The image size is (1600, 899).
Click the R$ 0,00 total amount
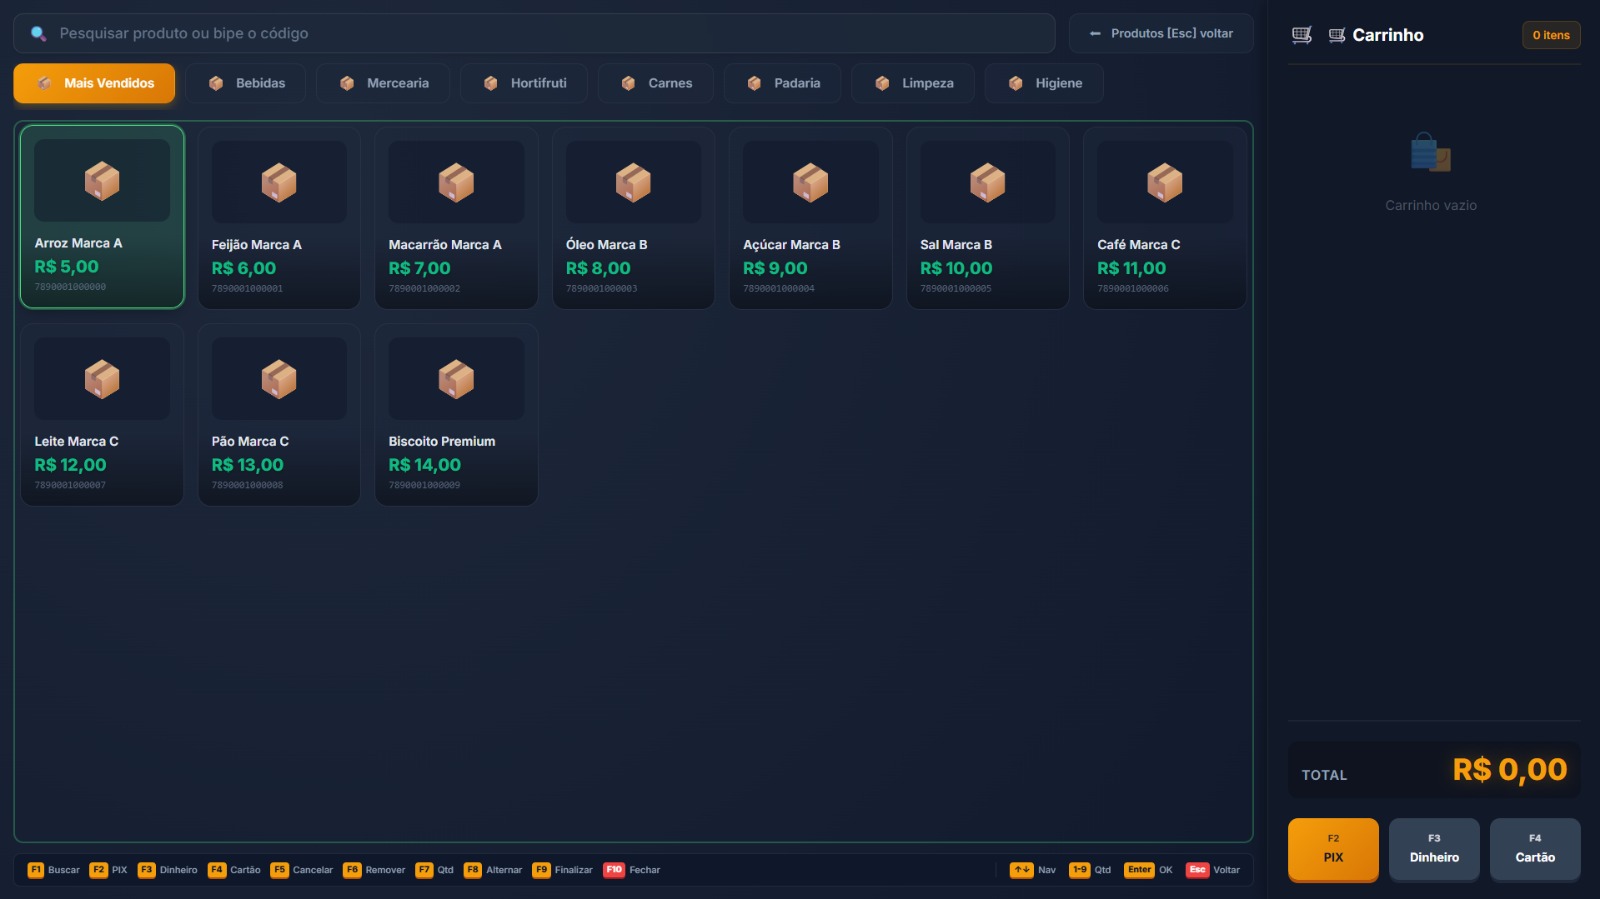(x=1510, y=770)
